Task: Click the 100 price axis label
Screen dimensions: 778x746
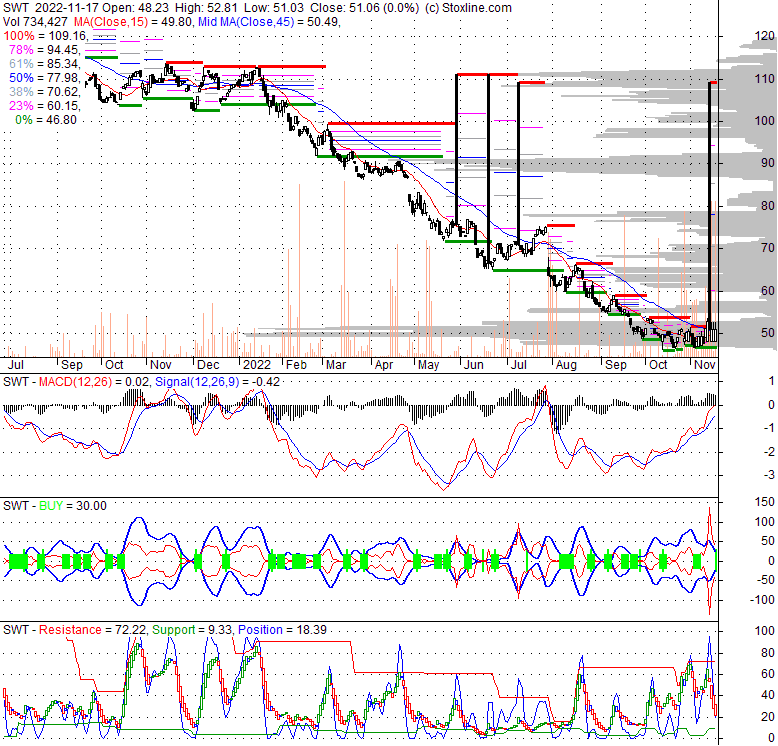Action: point(764,121)
